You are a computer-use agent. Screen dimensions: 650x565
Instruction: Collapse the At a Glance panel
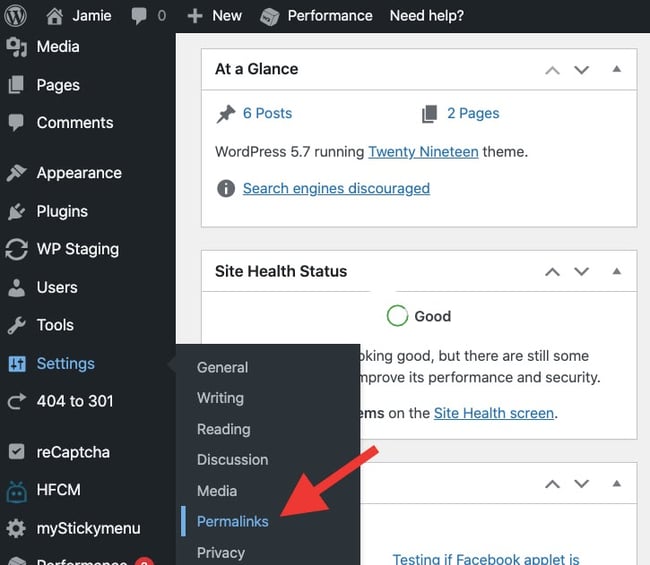(x=617, y=70)
